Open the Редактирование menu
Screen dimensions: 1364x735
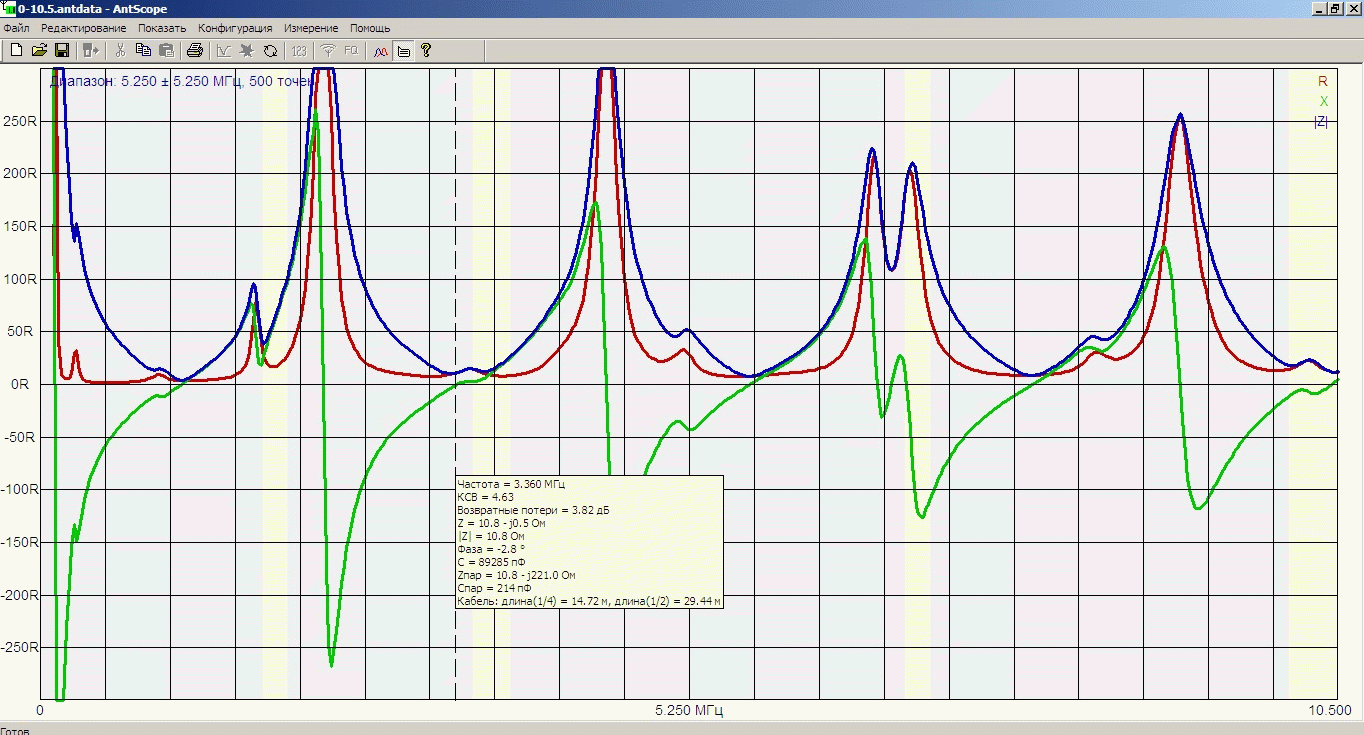pos(84,28)
